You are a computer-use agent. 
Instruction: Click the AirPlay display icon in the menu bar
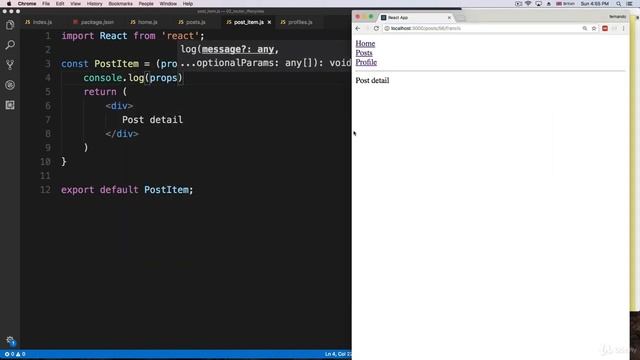(x=538, y=4)
